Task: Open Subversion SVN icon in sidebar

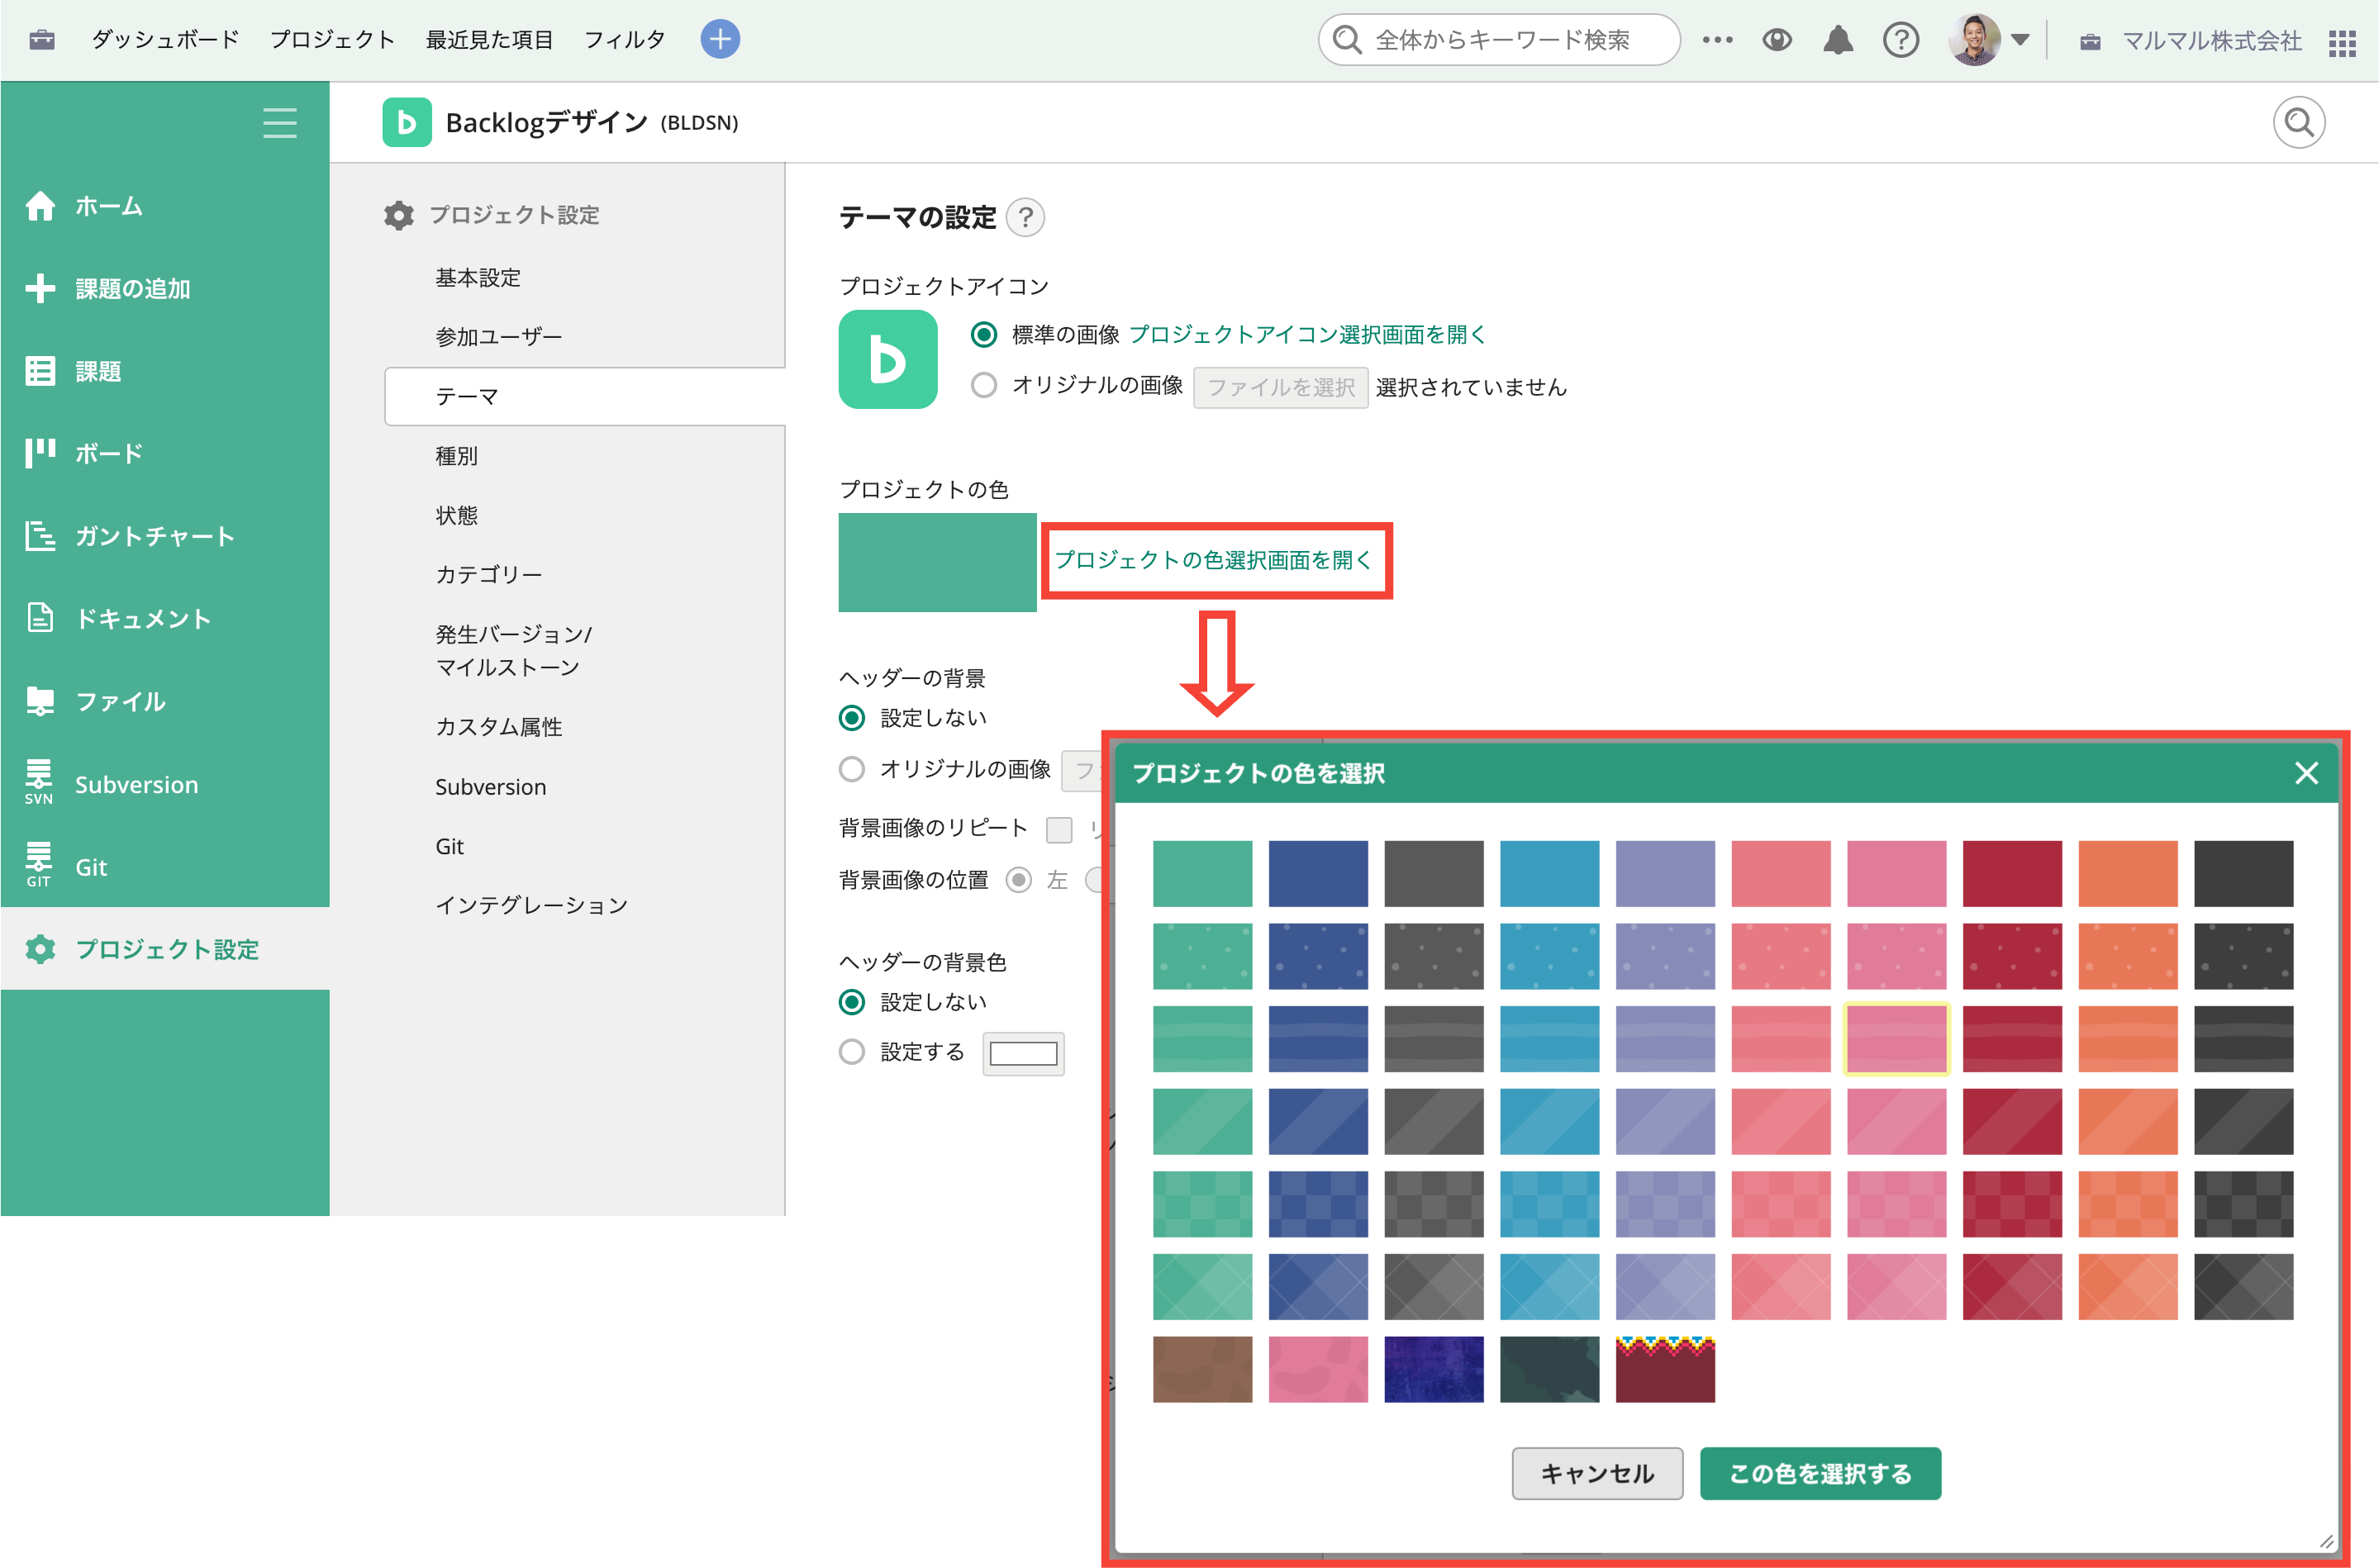Action: 38,783
